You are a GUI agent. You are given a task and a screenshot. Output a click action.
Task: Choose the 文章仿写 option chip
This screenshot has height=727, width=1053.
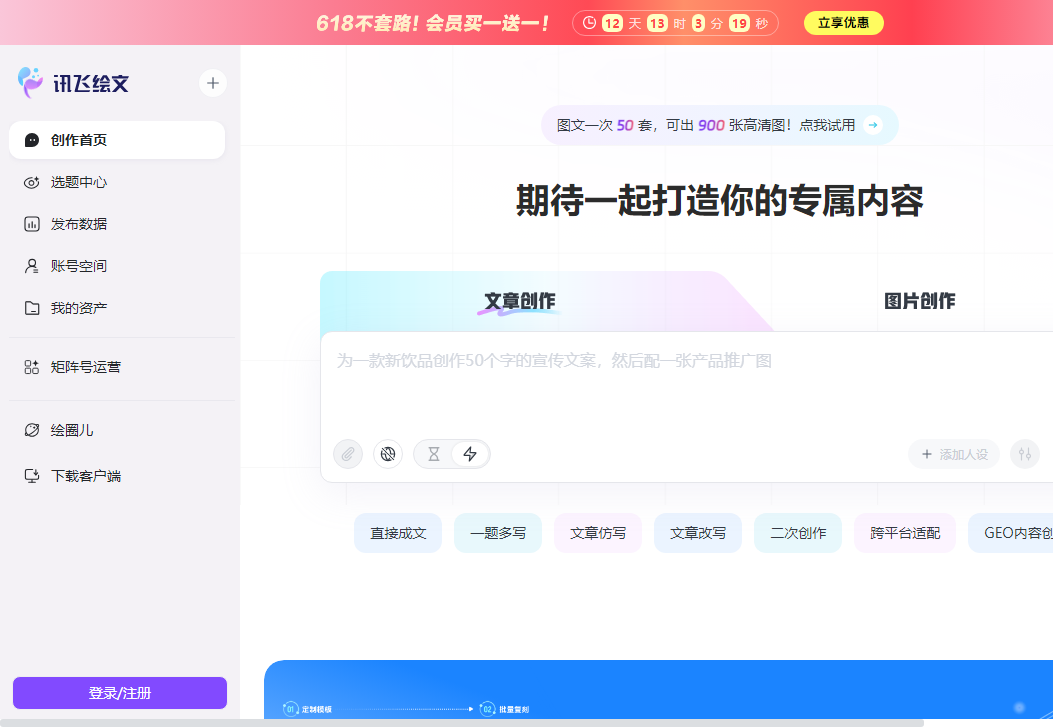pyautogui.click(x=598, y=533)
